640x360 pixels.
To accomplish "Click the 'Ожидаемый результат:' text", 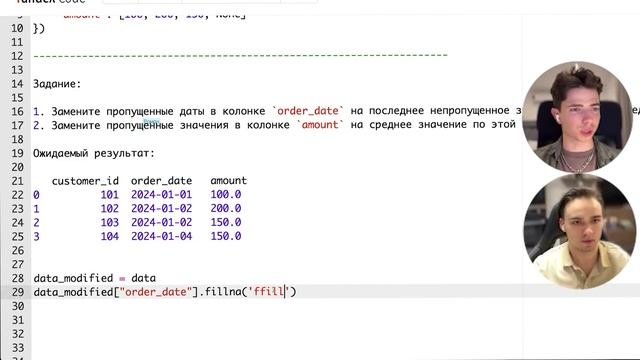I will coord(94,153).
